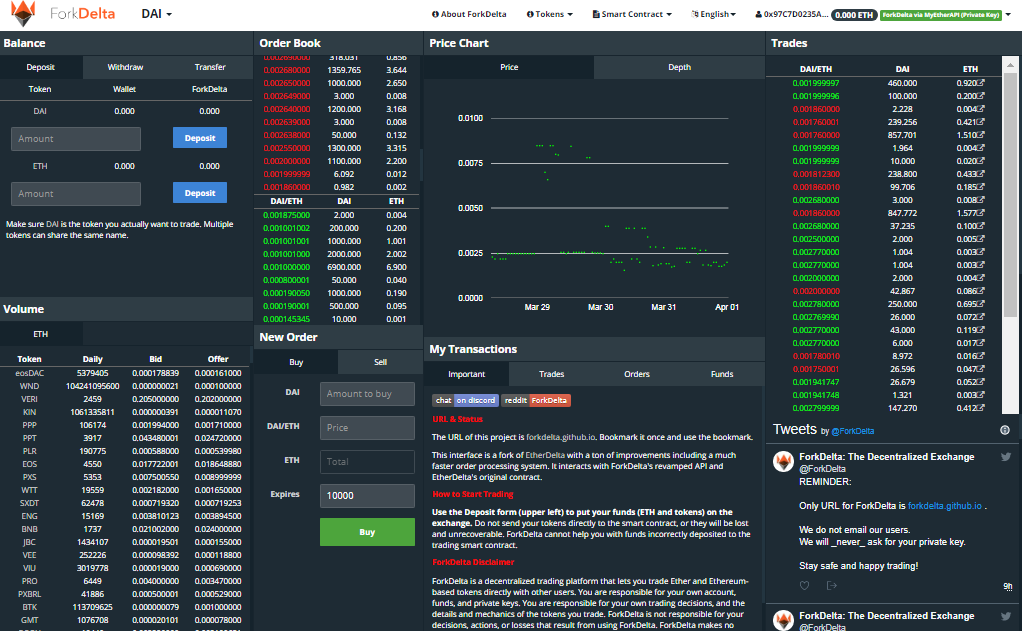
Task: Click the ForkDelta fox logo
Action: pos(23,14)
